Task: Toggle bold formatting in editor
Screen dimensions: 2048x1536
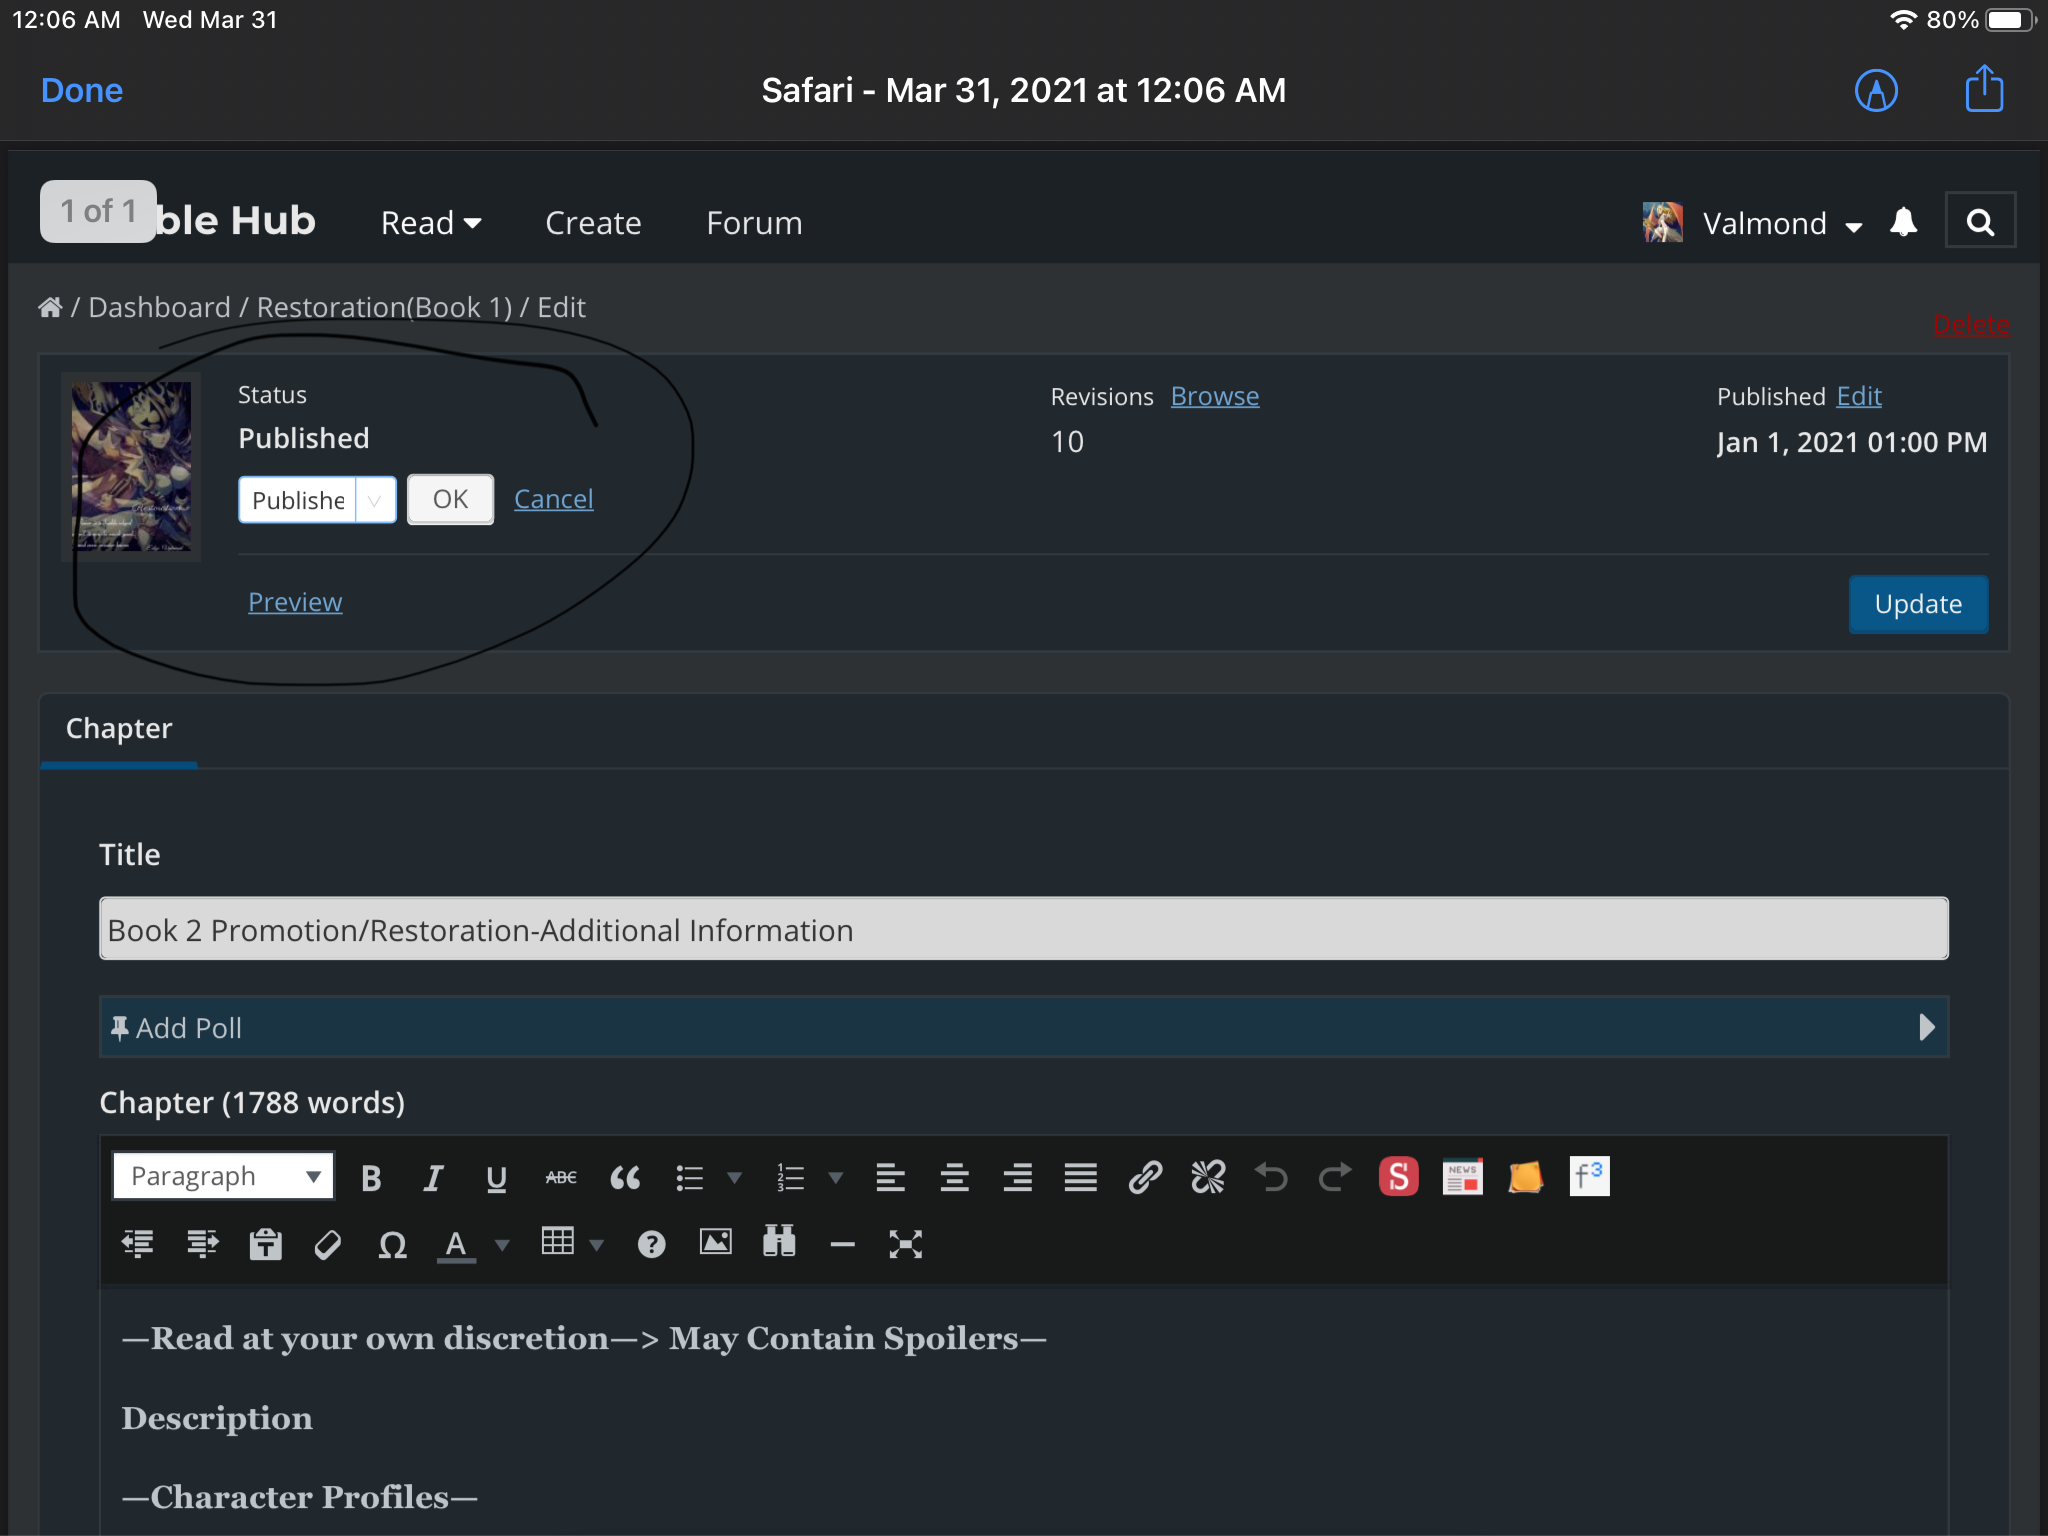Action: [371, 1178]
